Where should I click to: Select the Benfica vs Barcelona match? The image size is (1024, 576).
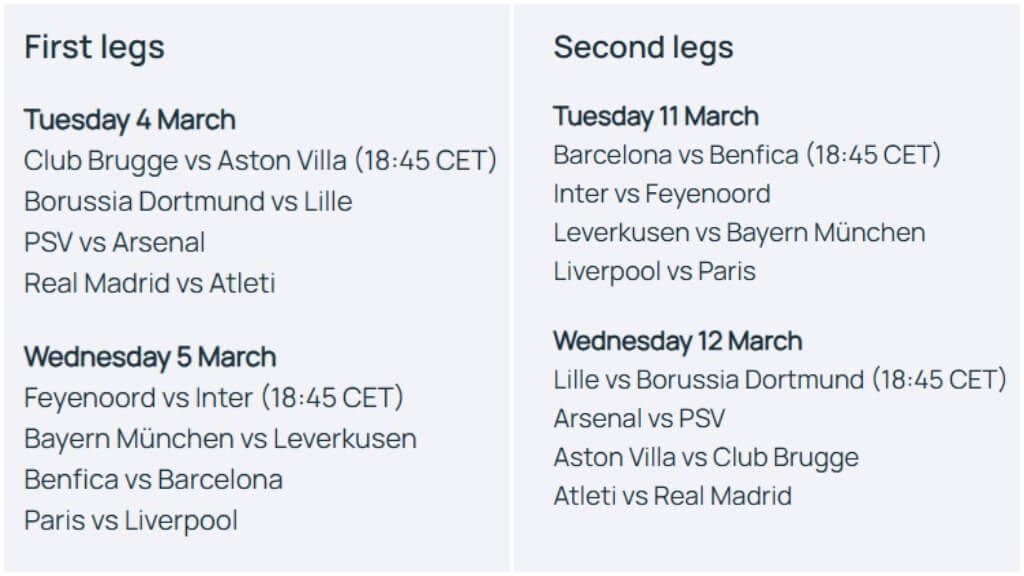click(x=154, y=480)
